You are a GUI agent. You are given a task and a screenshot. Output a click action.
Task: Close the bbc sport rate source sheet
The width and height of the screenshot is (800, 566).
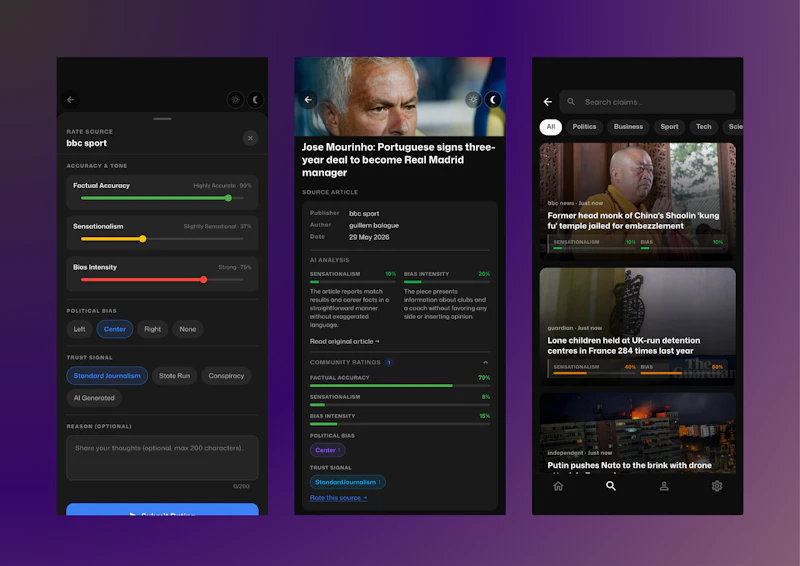[250, 138]
